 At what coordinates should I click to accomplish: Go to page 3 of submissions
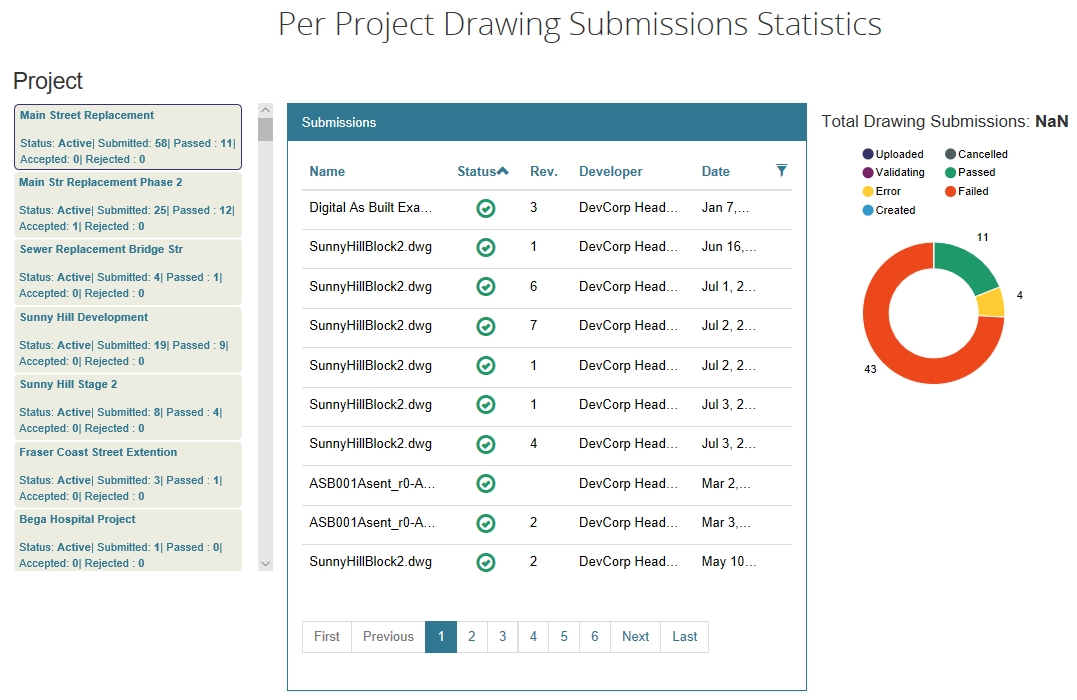tap(503, 637)
